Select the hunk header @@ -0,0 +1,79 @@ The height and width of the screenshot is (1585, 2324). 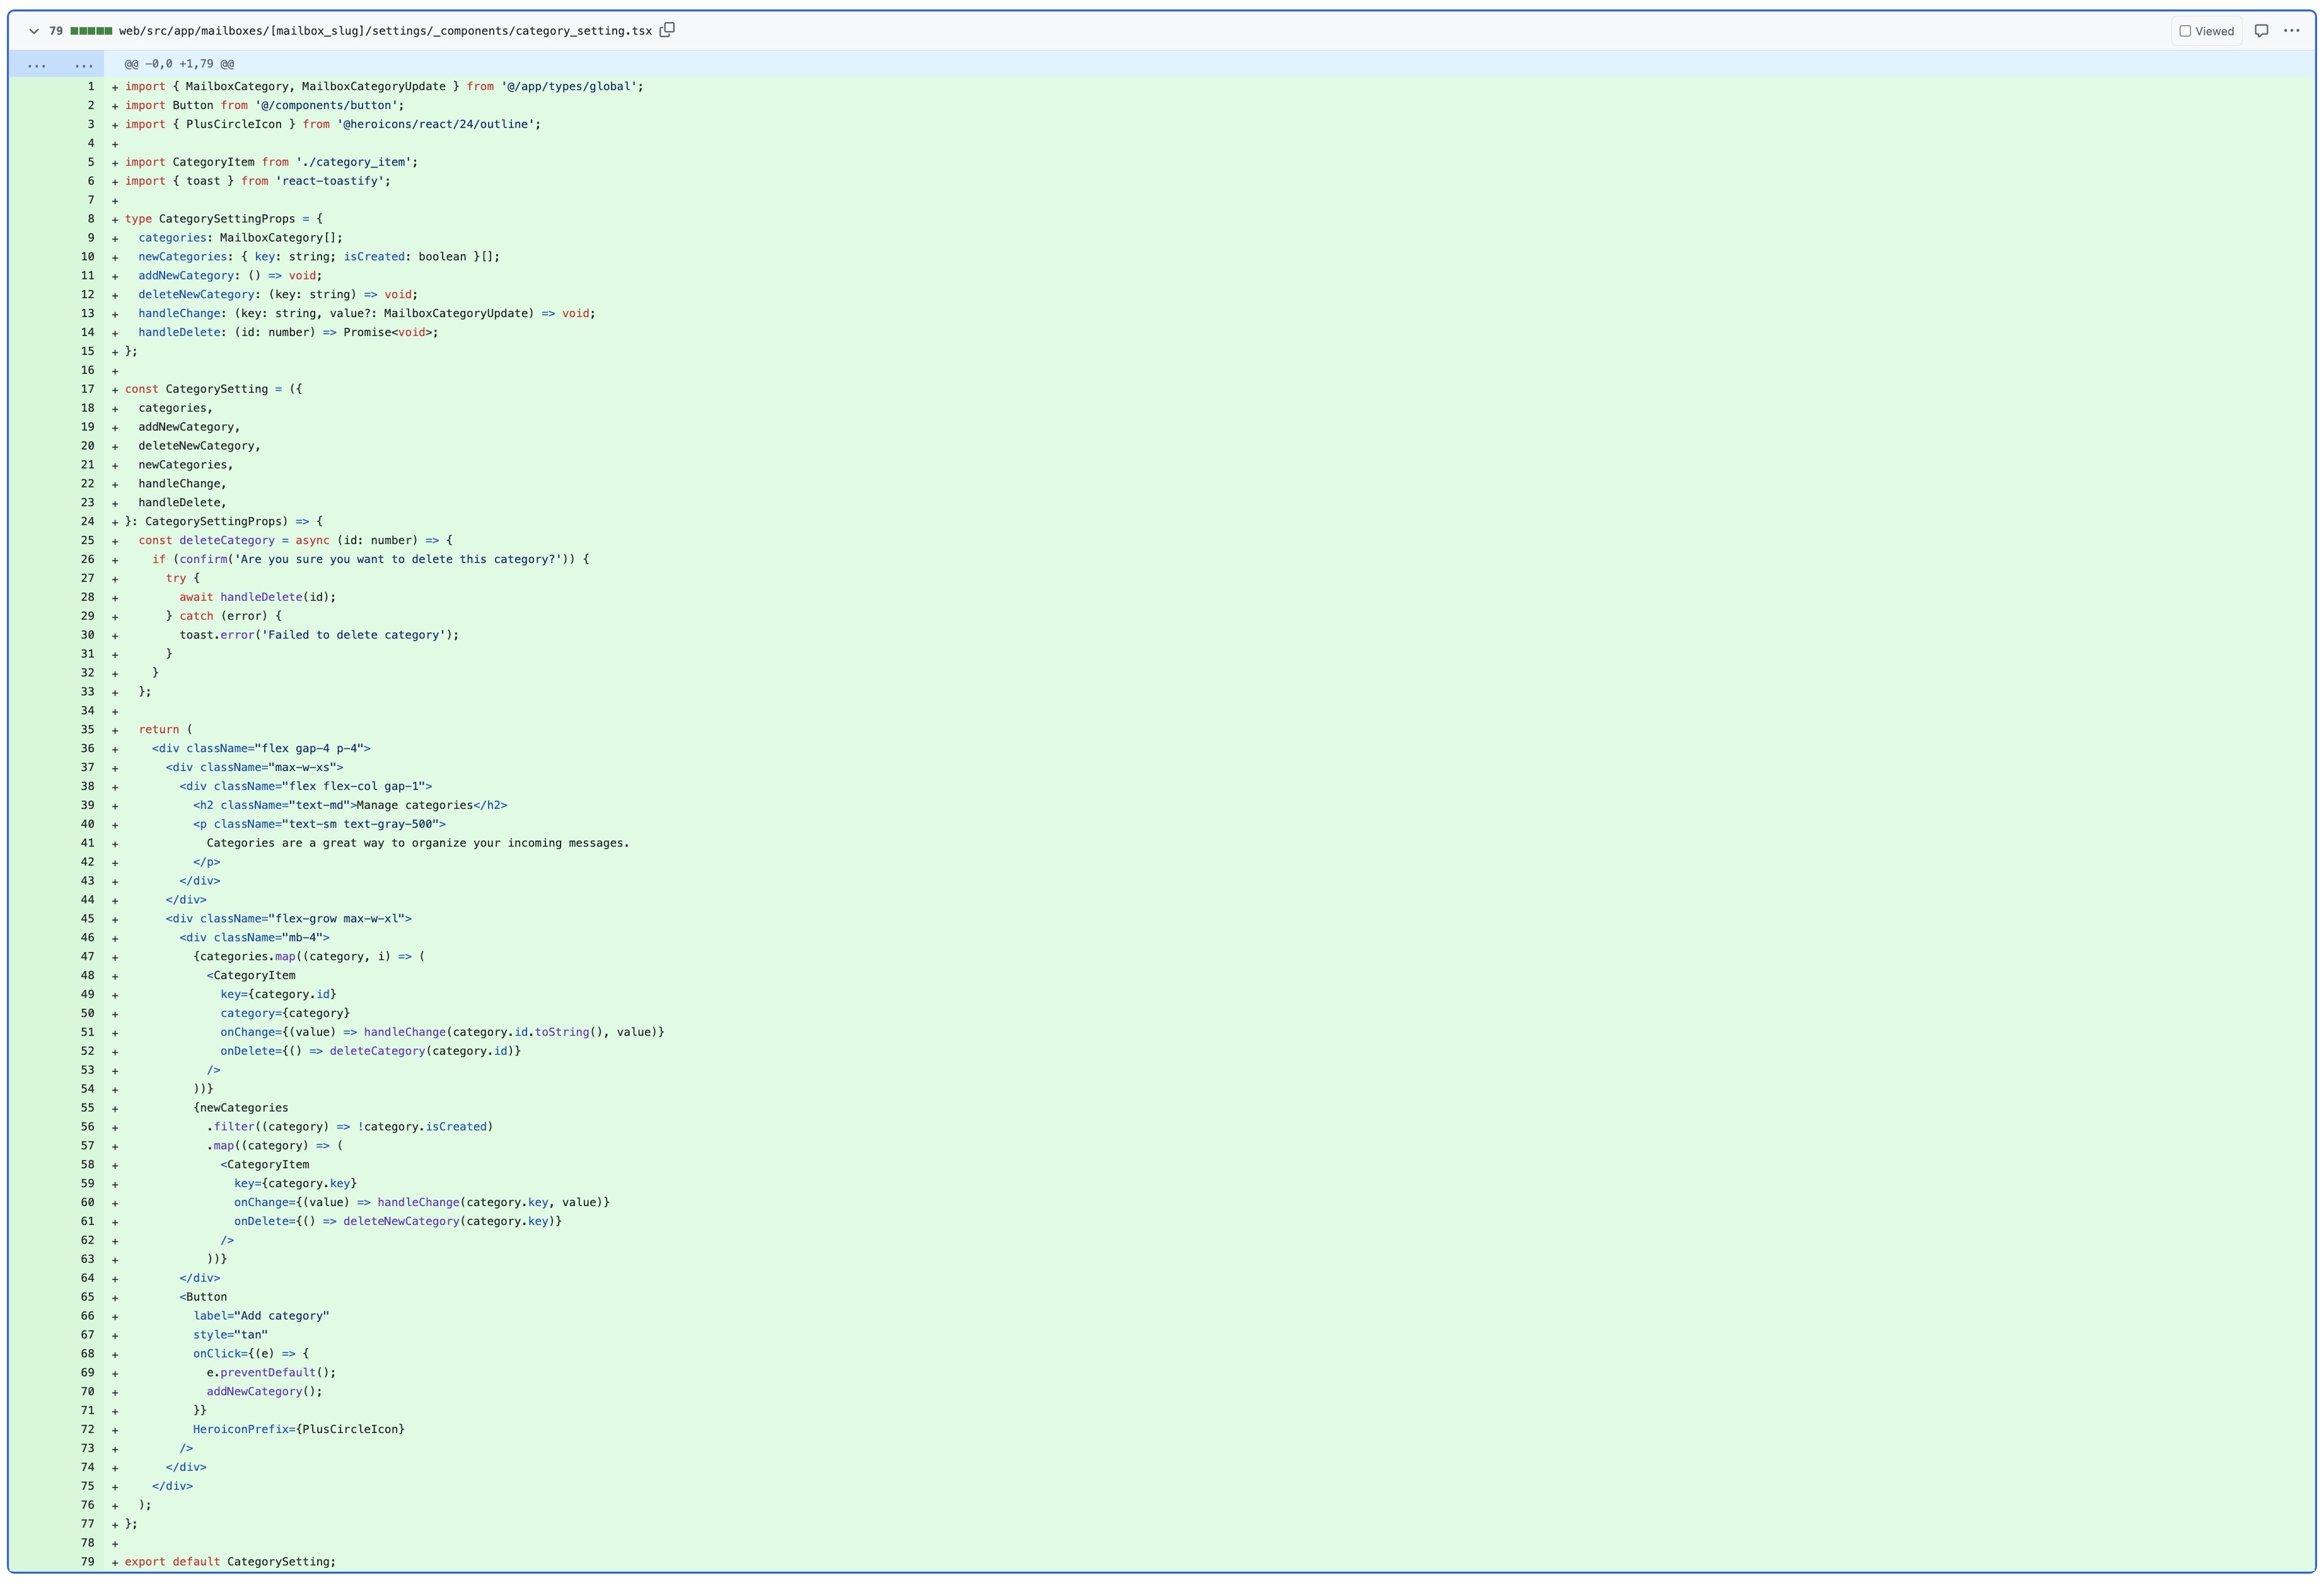[179, 64]
